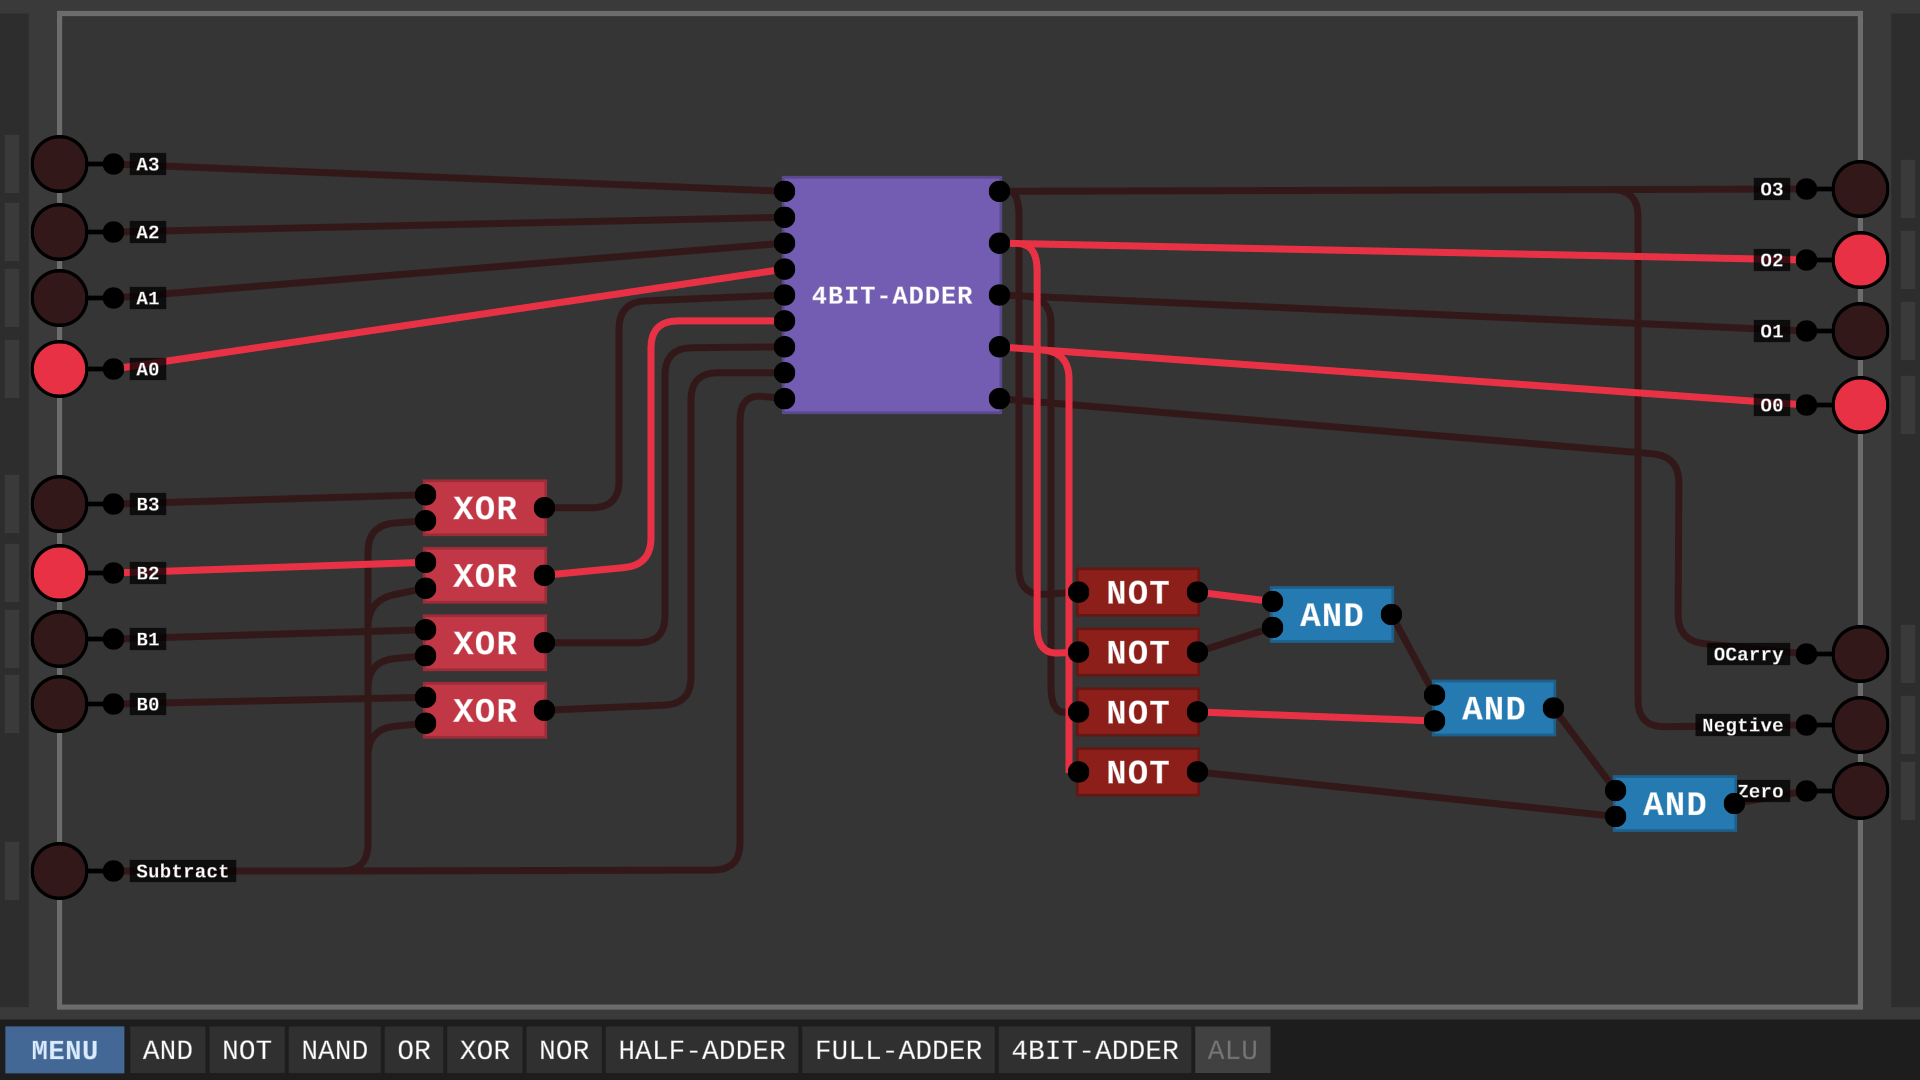Screen dimensions: 1920x1080
Task: Choose the OR chip in the toolbar
Action: point(414,1050)
